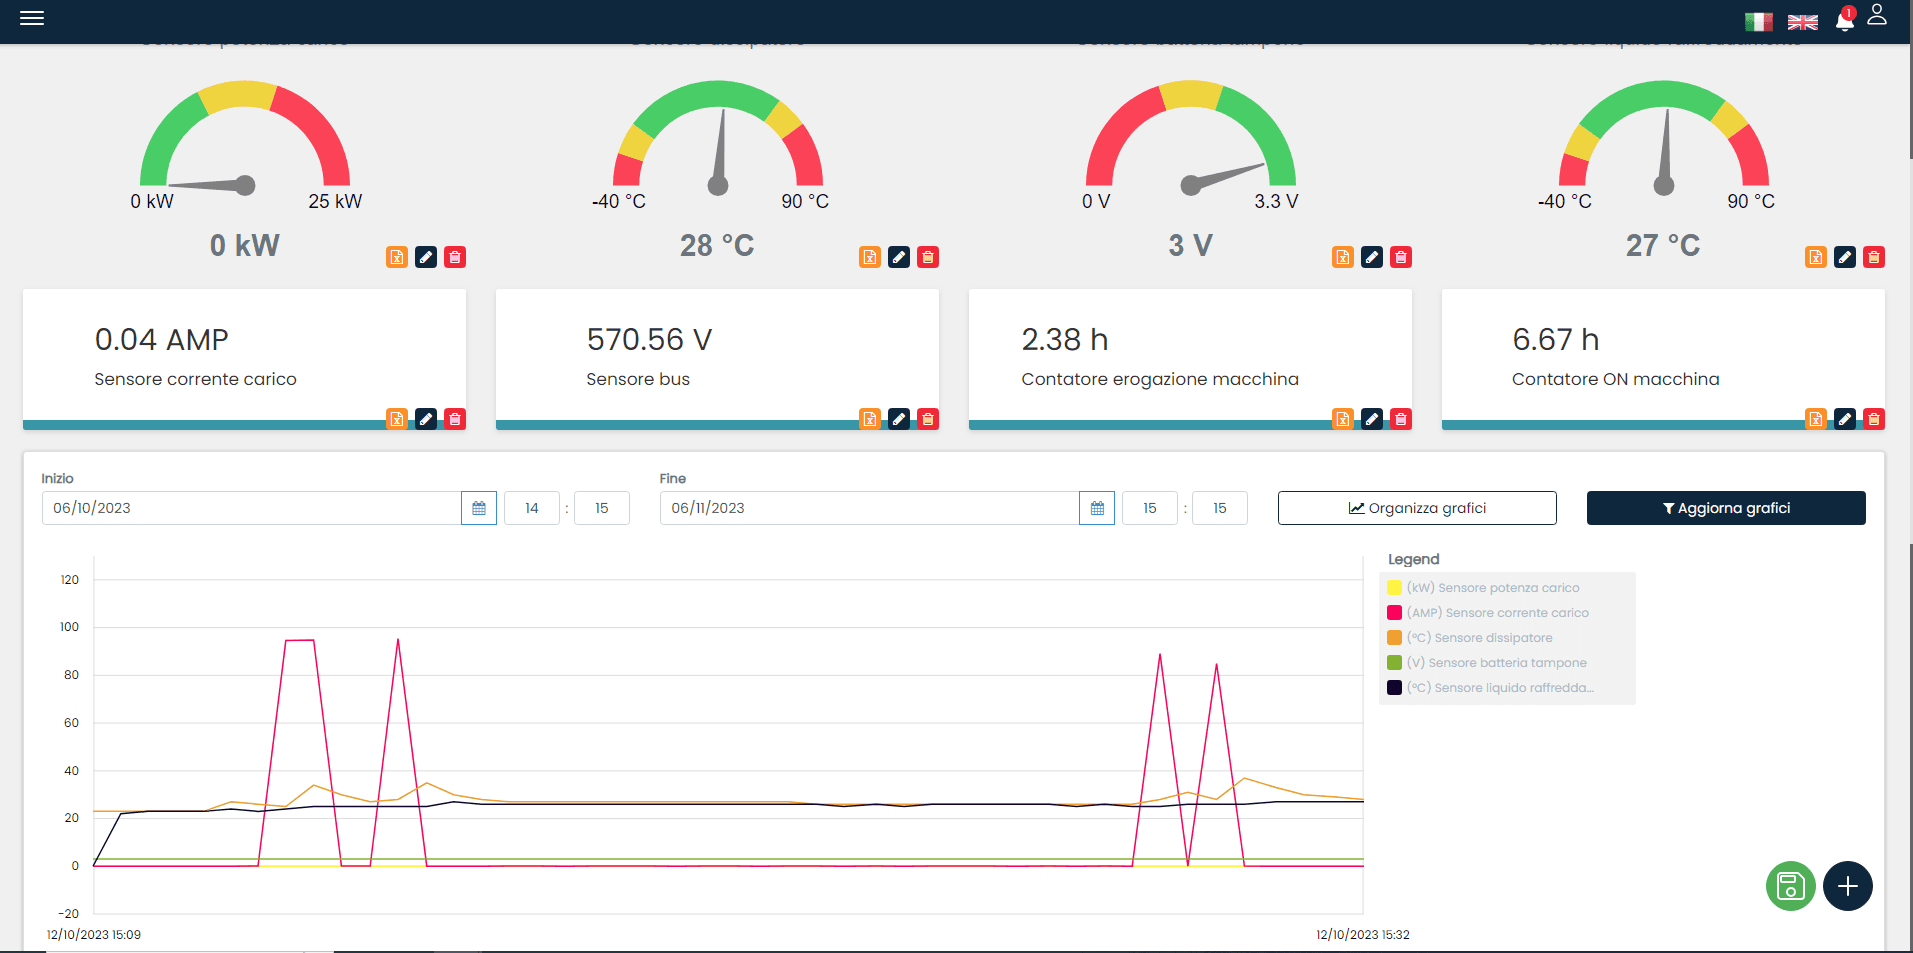Delete Contatore erogazione macchina card

[1401, 419]
